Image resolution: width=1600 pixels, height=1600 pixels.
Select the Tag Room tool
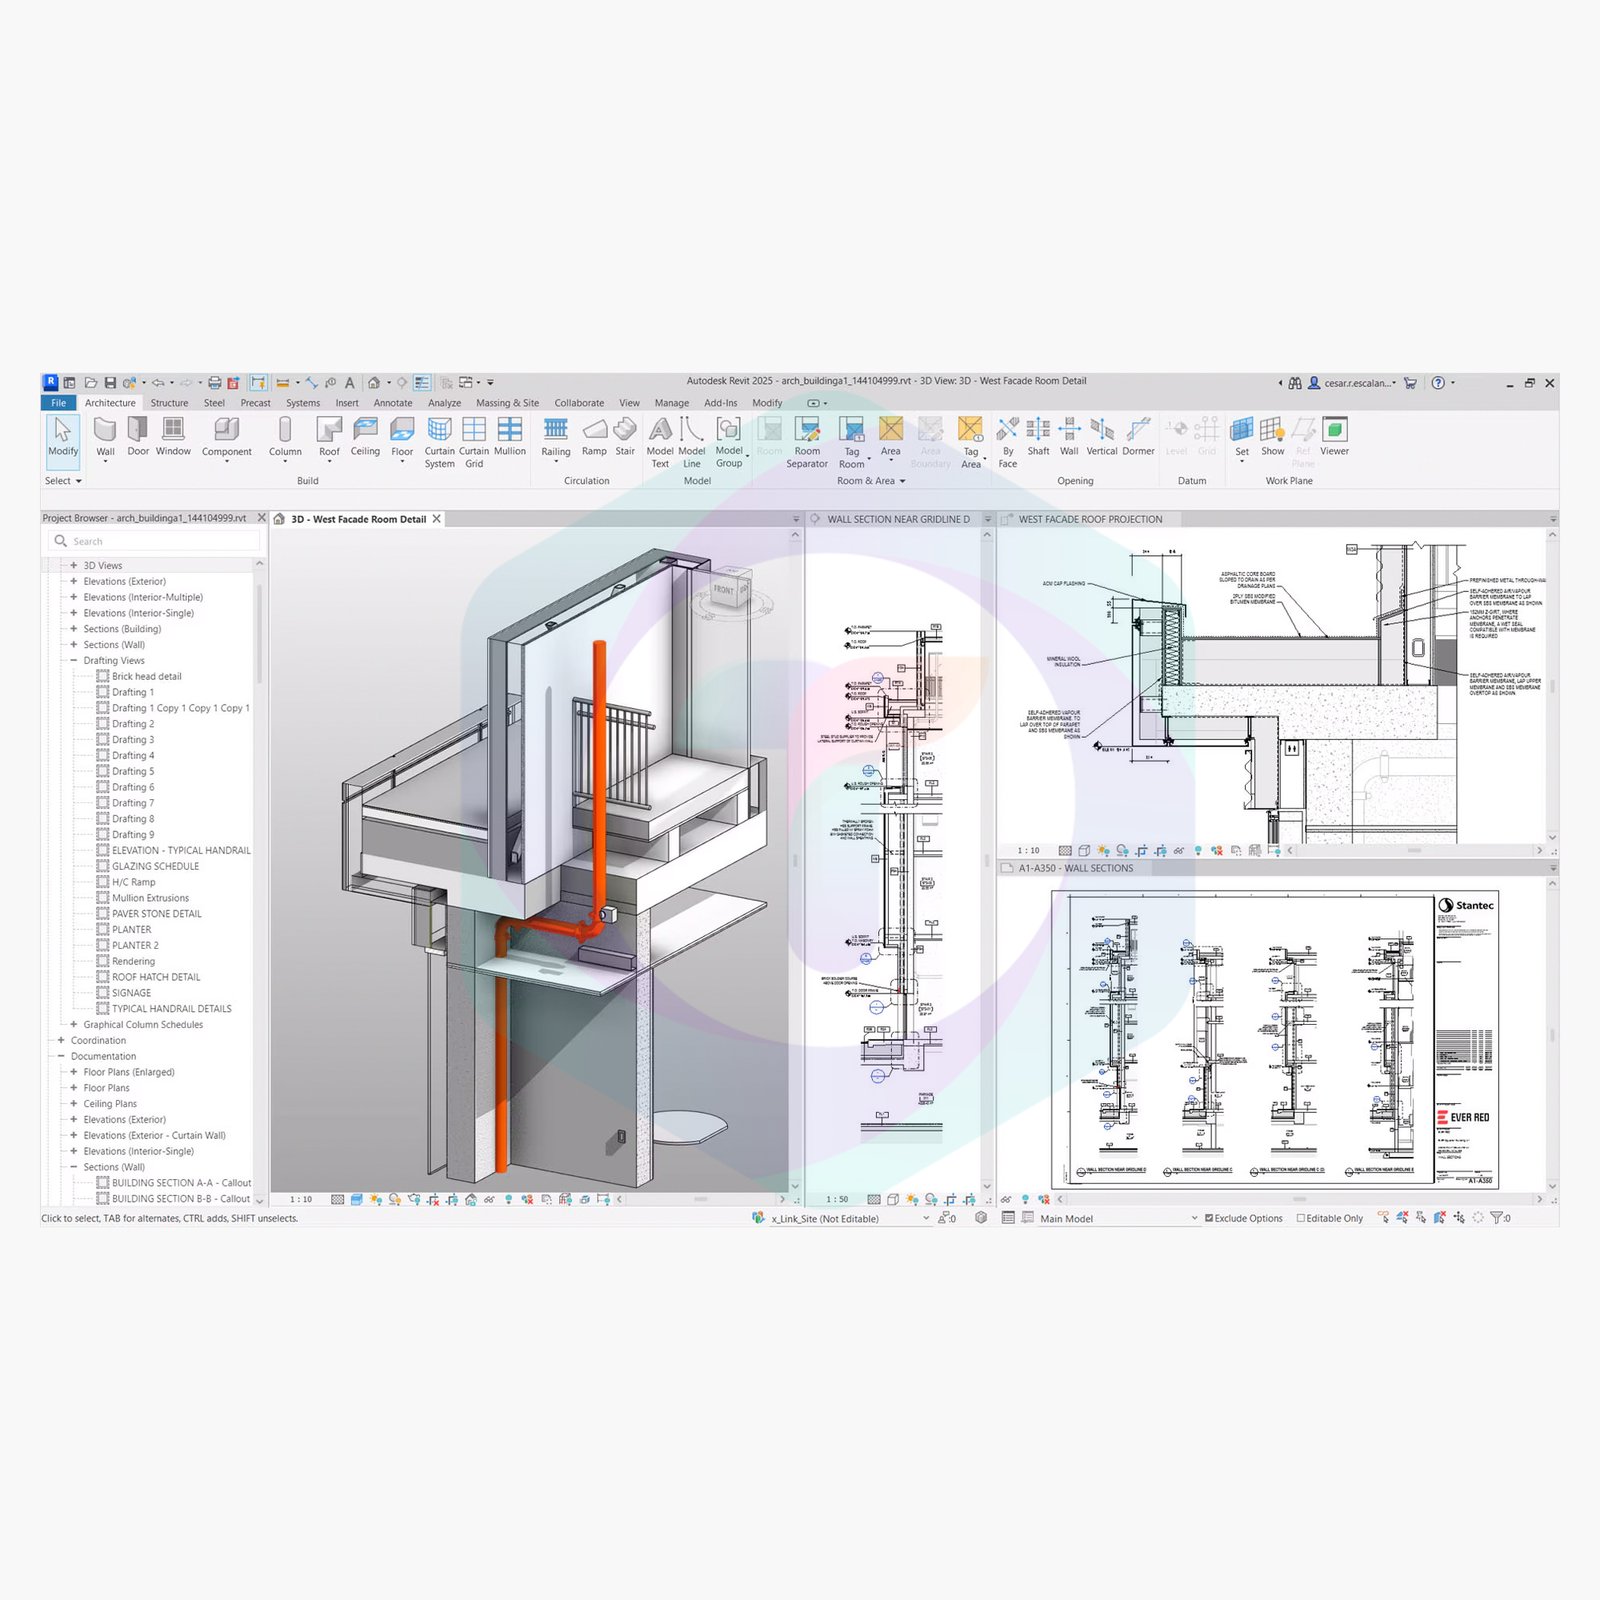pos(852,443)
